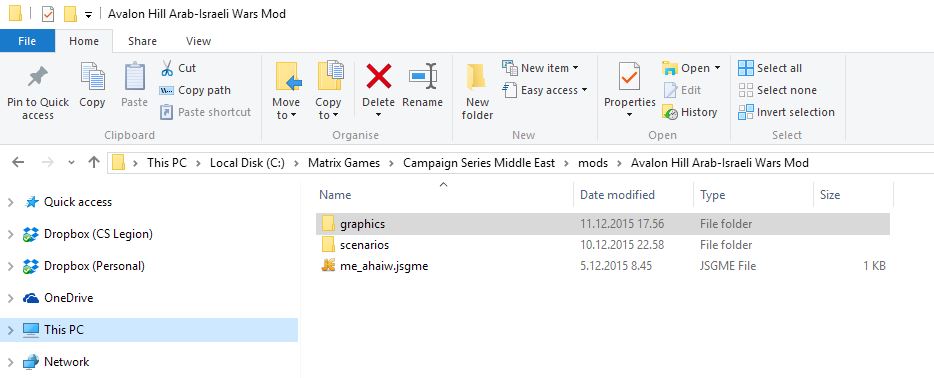Click the Cut scissors icon
Viewport: 934px width, 378px height.
coord(167,68)
